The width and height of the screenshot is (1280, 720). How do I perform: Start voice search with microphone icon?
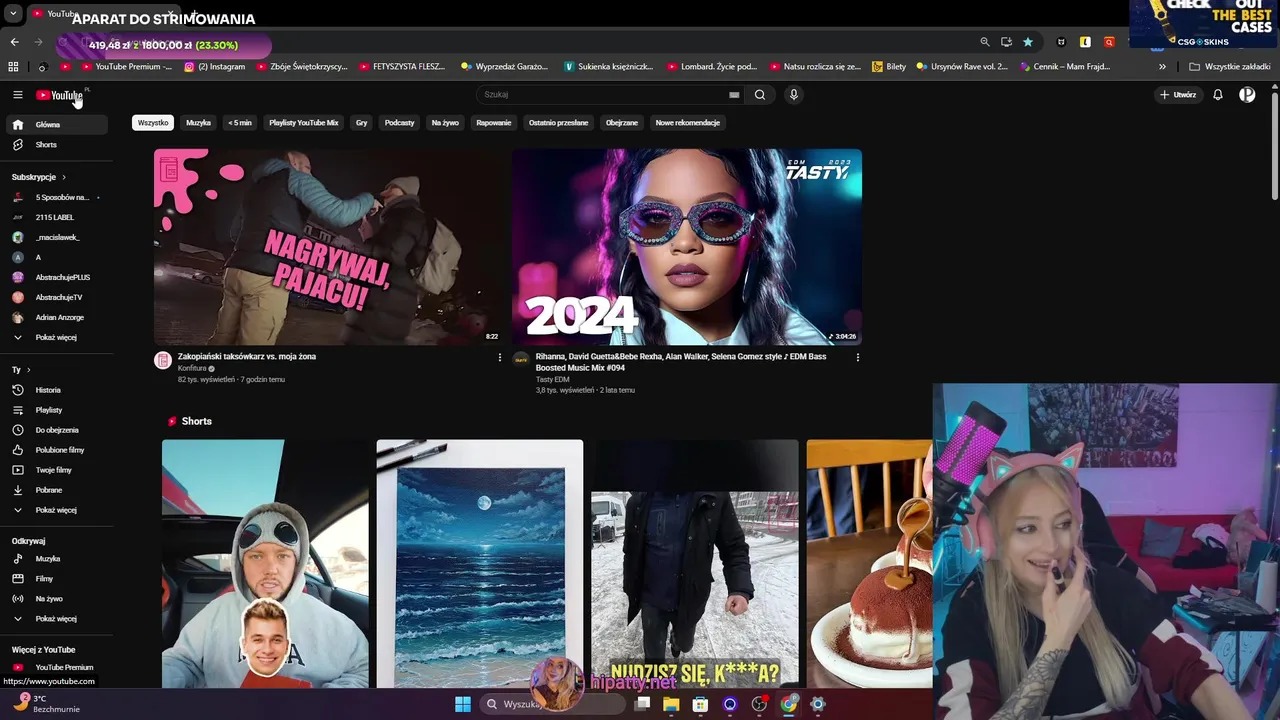click(x=794, y=95)
